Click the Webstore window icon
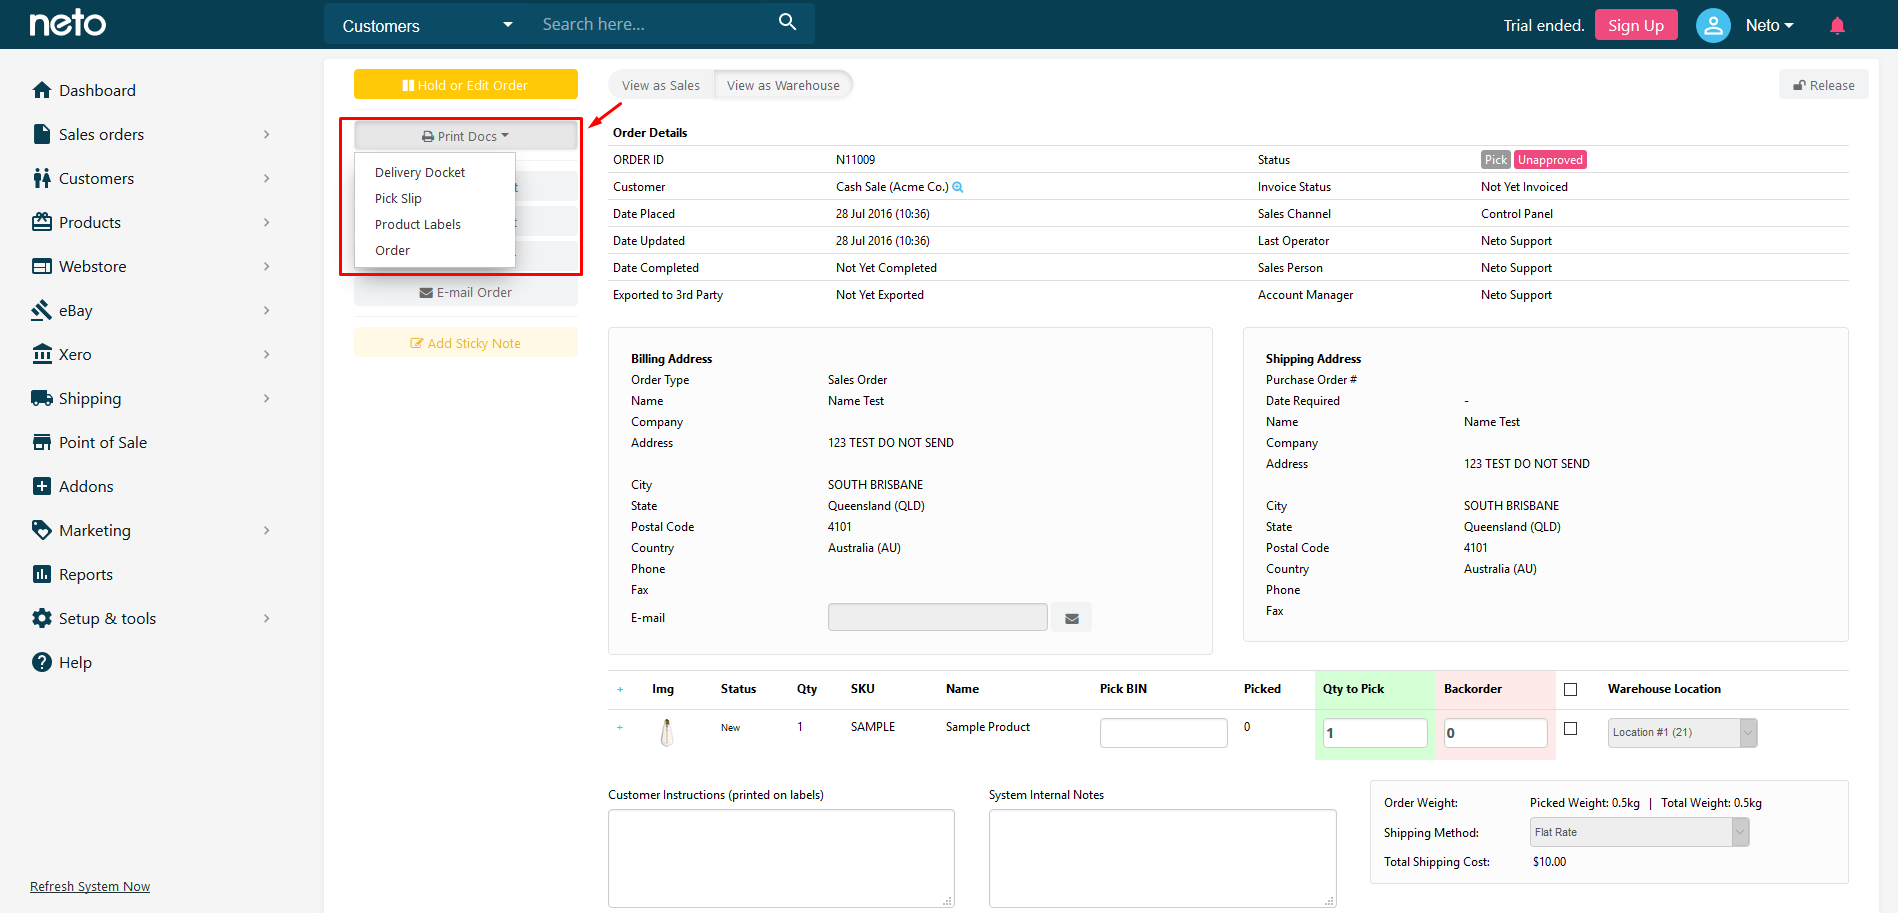Image resolution: width=1898 pixels, height=913 pixels. [x=42, y=266]
